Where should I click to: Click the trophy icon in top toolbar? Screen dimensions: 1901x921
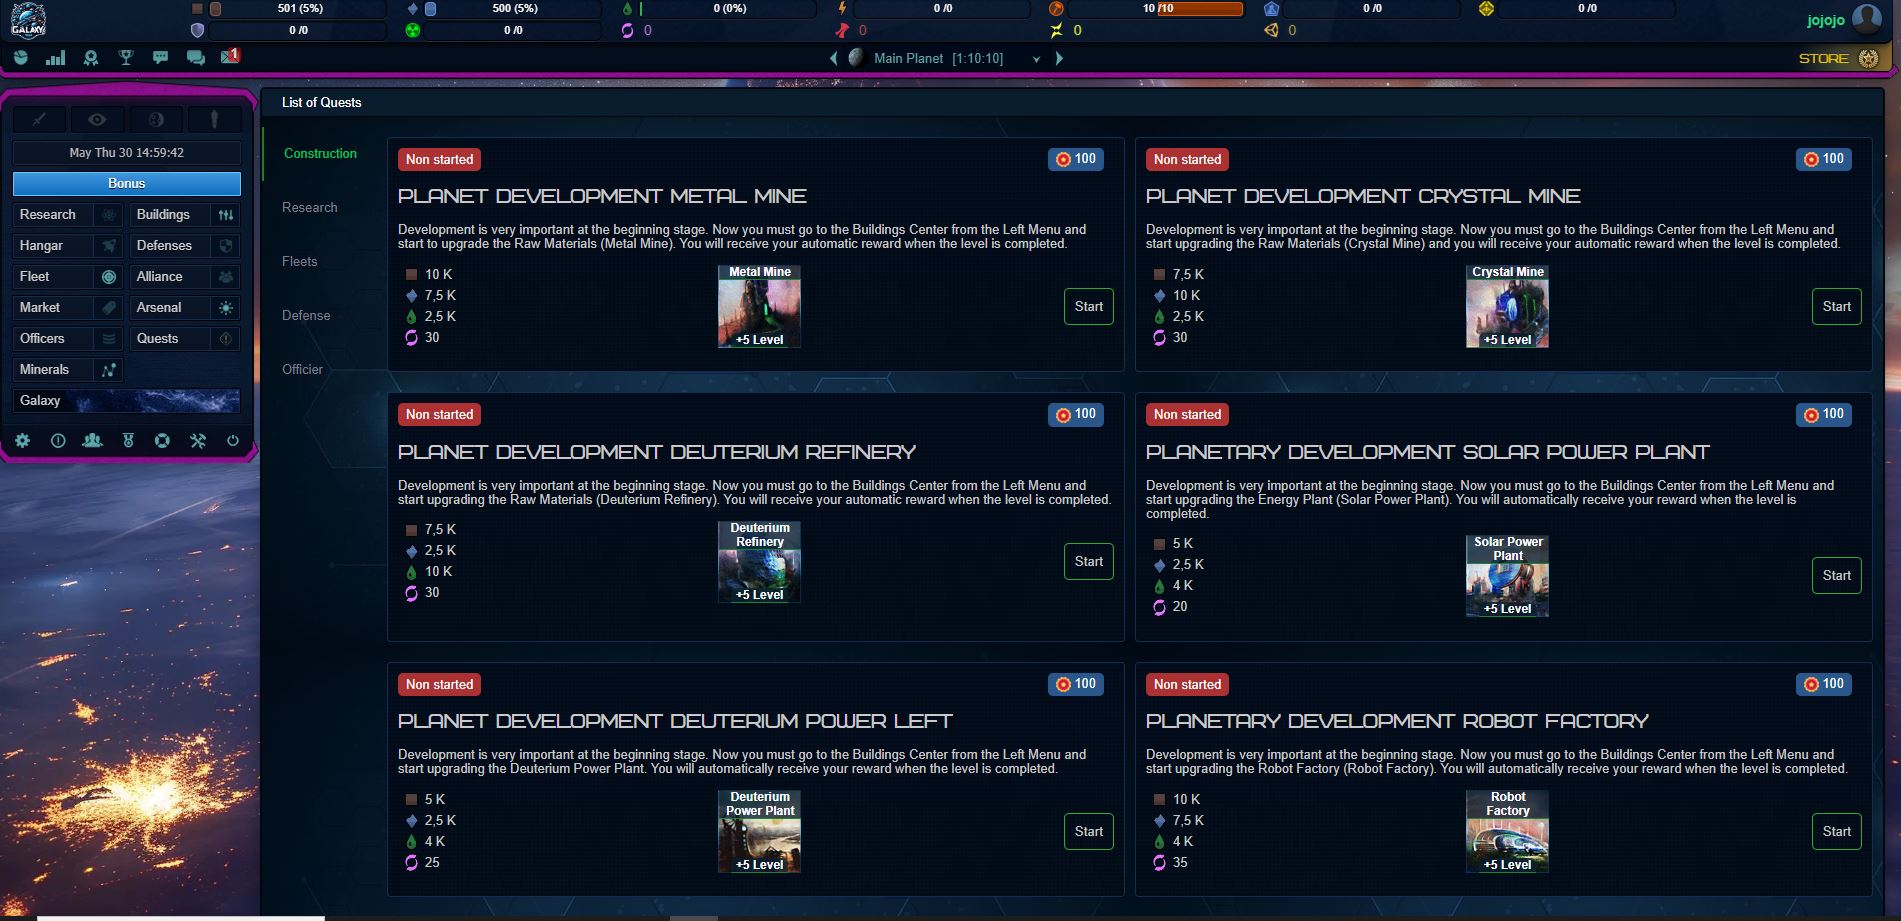[126, 58]
